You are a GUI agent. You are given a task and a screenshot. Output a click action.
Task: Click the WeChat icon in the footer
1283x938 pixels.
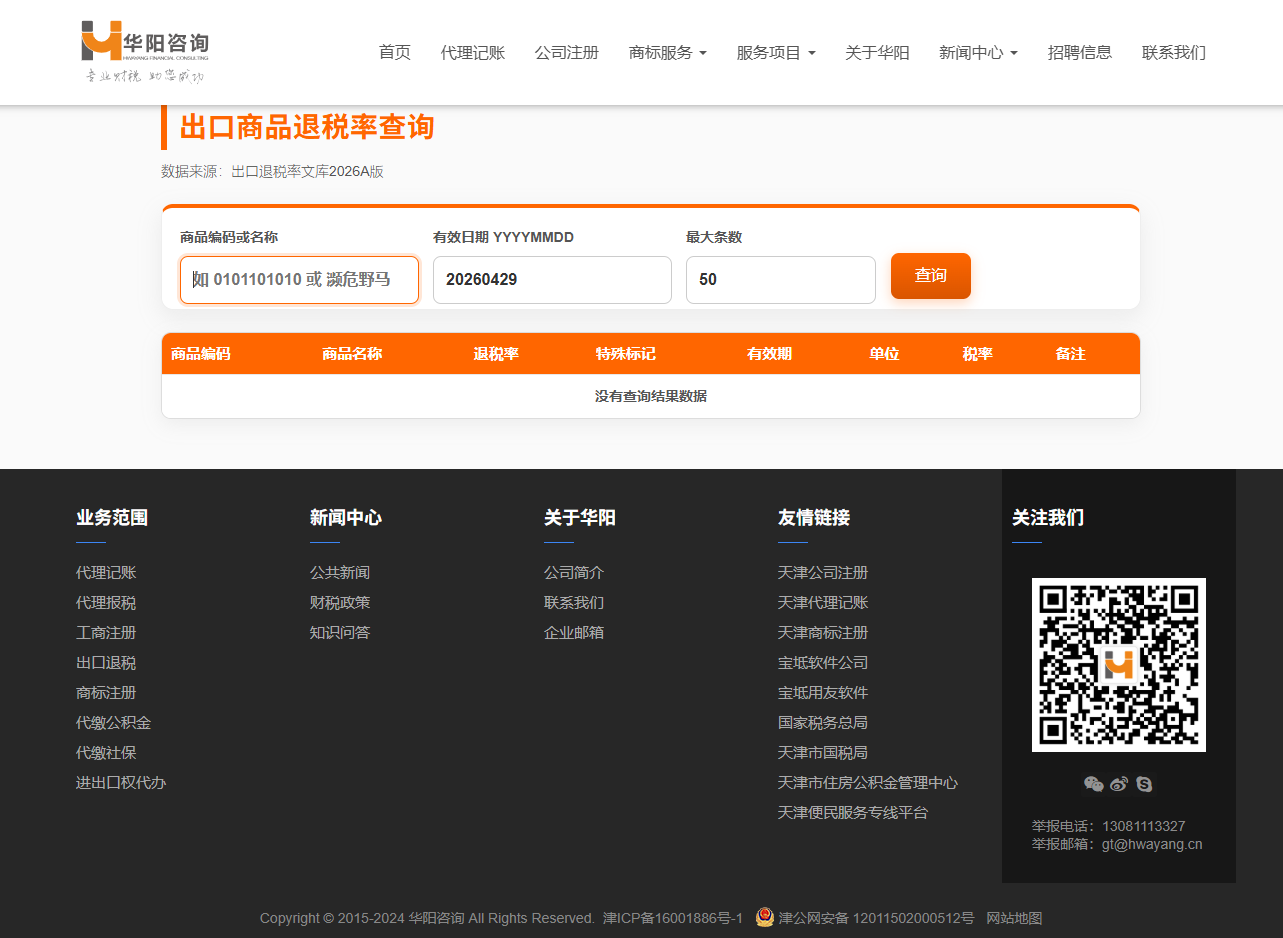1093,784
